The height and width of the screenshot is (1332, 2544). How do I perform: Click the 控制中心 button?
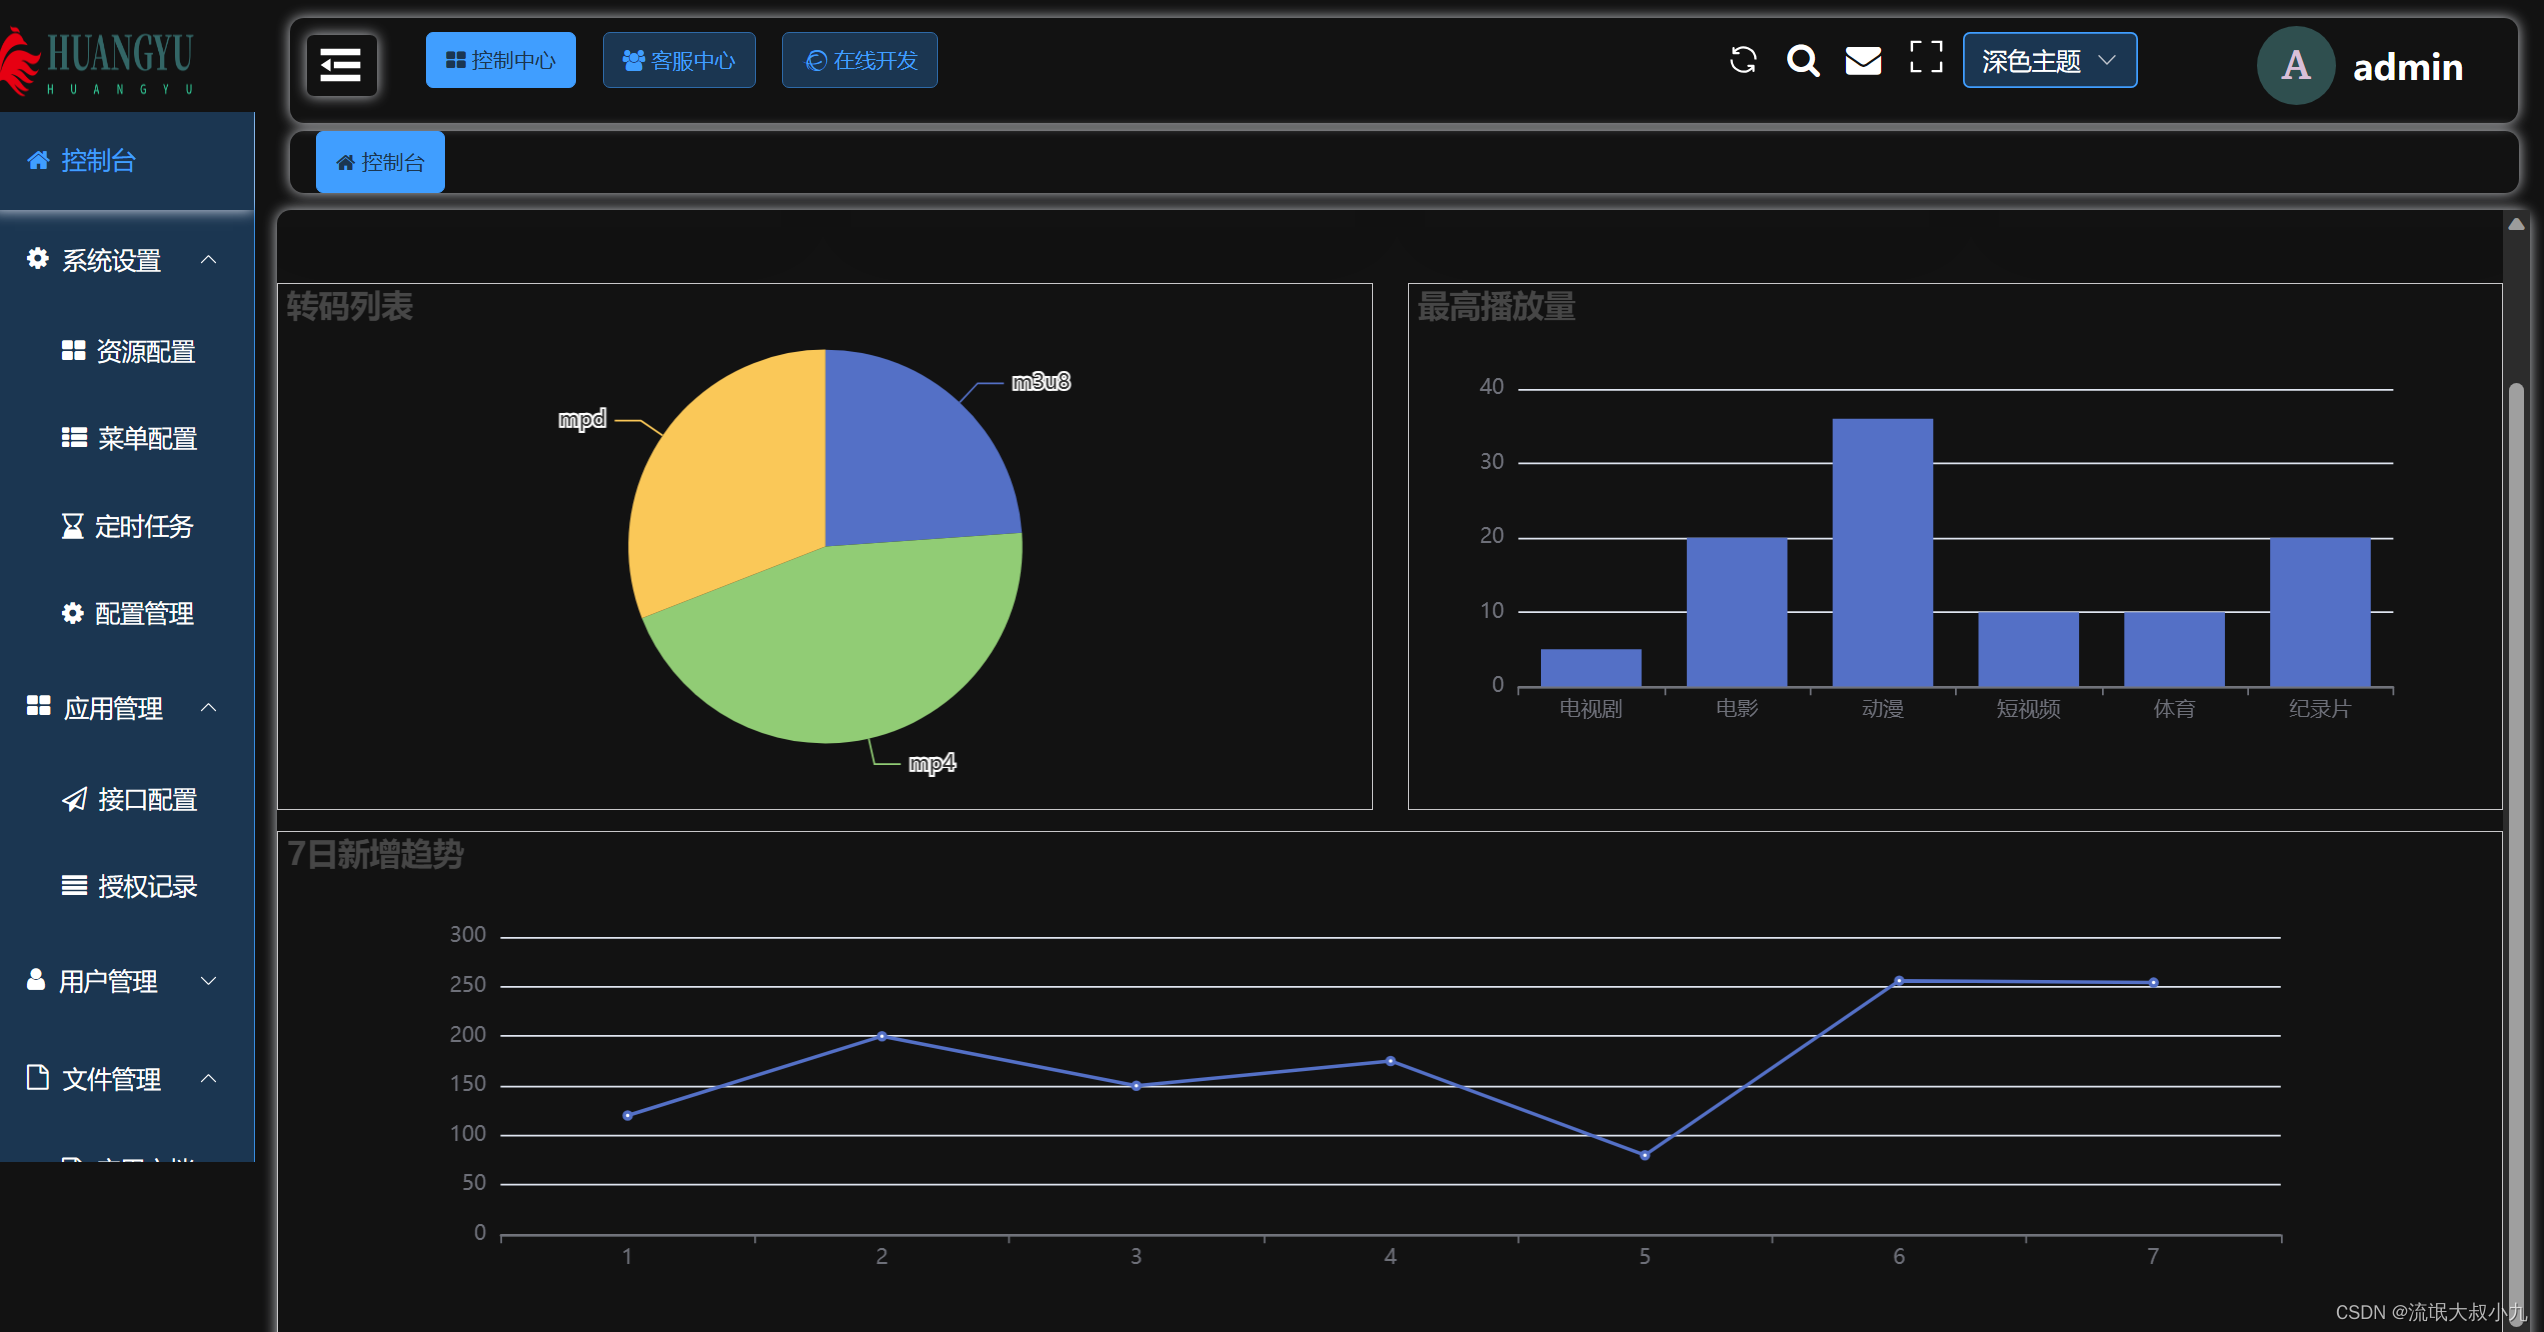500,60
